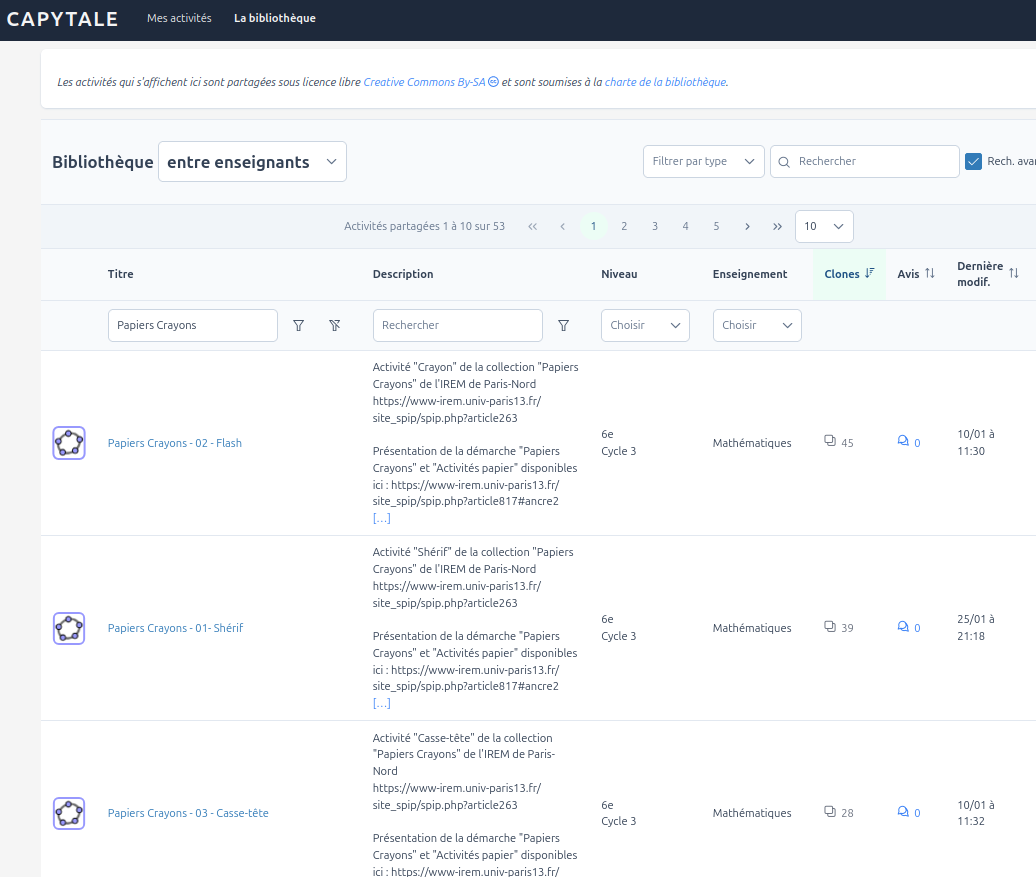Image resolution: width=1036 pixels, height=877 pixels.
Task: Open GeoGebra icon for Papiers Crayons 01 Shérif
Action: pos(69,629)
